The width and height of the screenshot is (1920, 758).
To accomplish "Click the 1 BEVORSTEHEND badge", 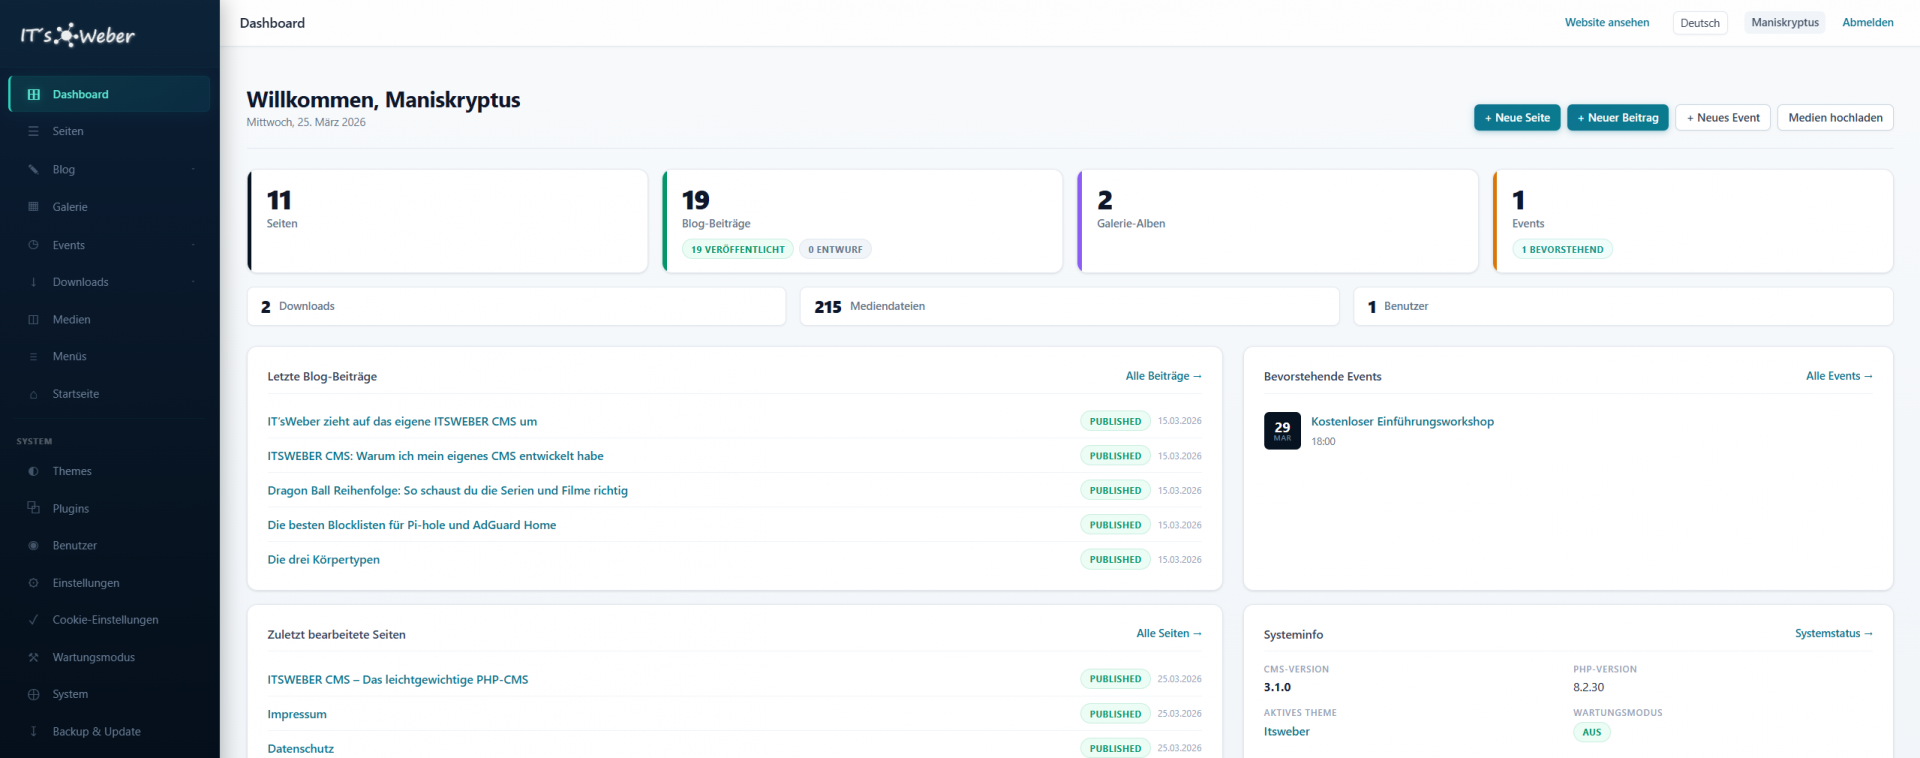I will tap(1562, 249).
